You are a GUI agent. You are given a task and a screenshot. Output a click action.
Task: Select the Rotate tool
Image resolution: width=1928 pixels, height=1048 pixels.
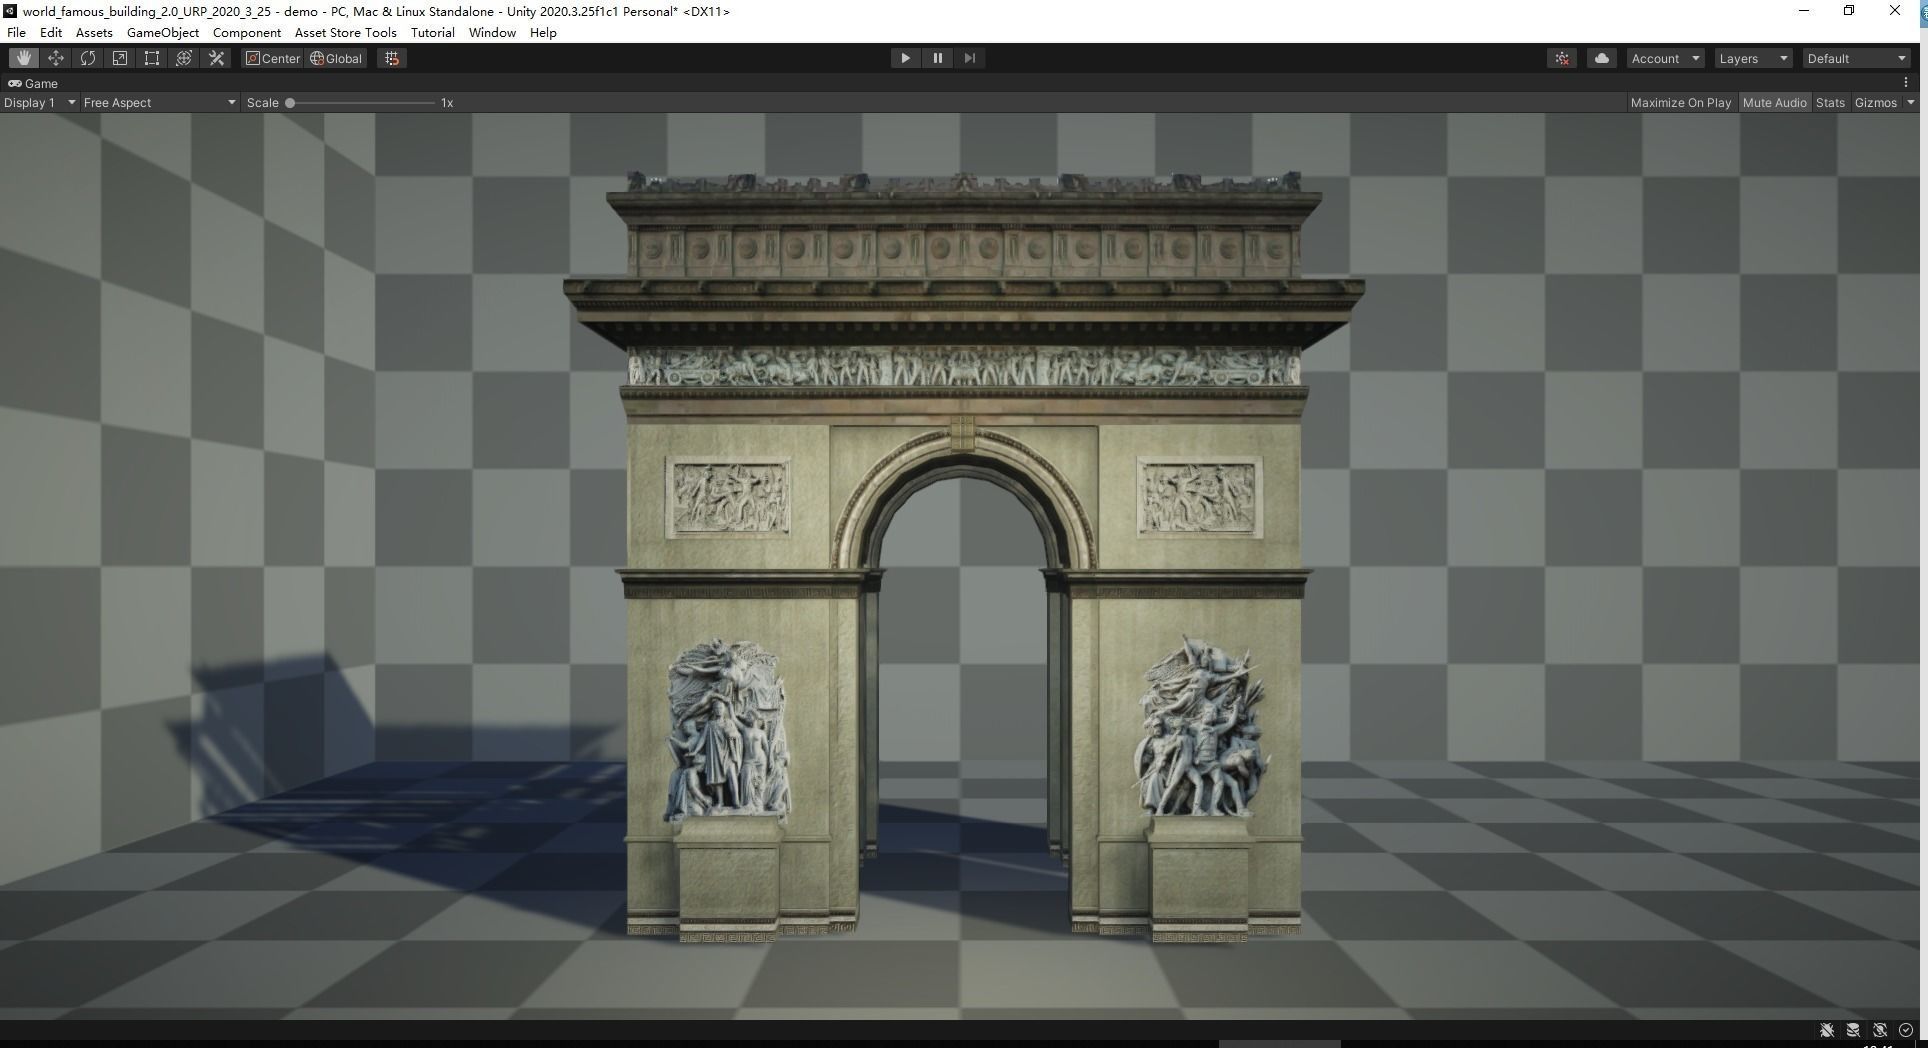pyautogui.click(x=88, y=58)
